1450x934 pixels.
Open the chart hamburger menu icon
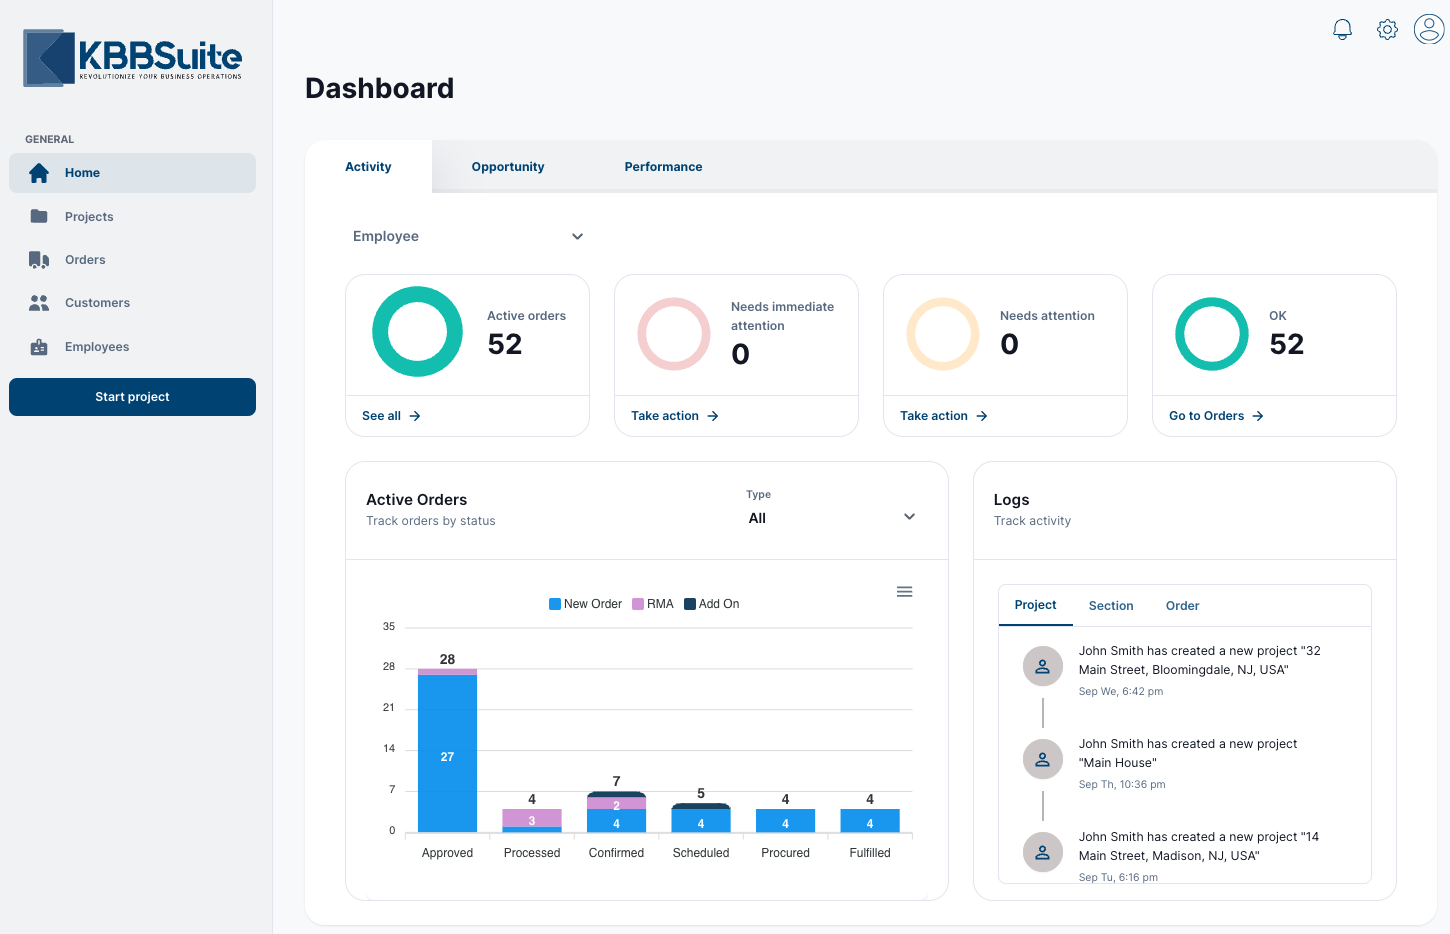click(904, 592)
